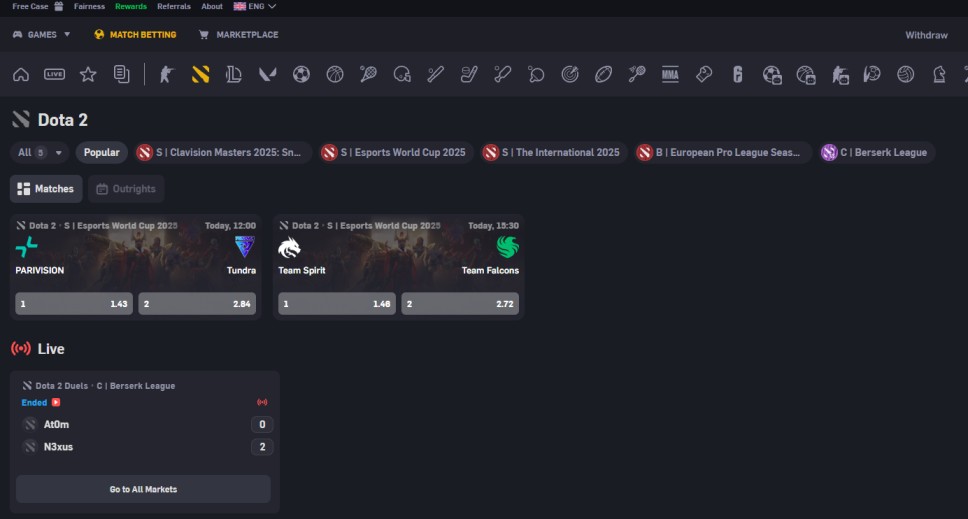Click the live broadcast indicator in Berserk card
Viewport: 968px width, 519px height.
click(262, 402)
